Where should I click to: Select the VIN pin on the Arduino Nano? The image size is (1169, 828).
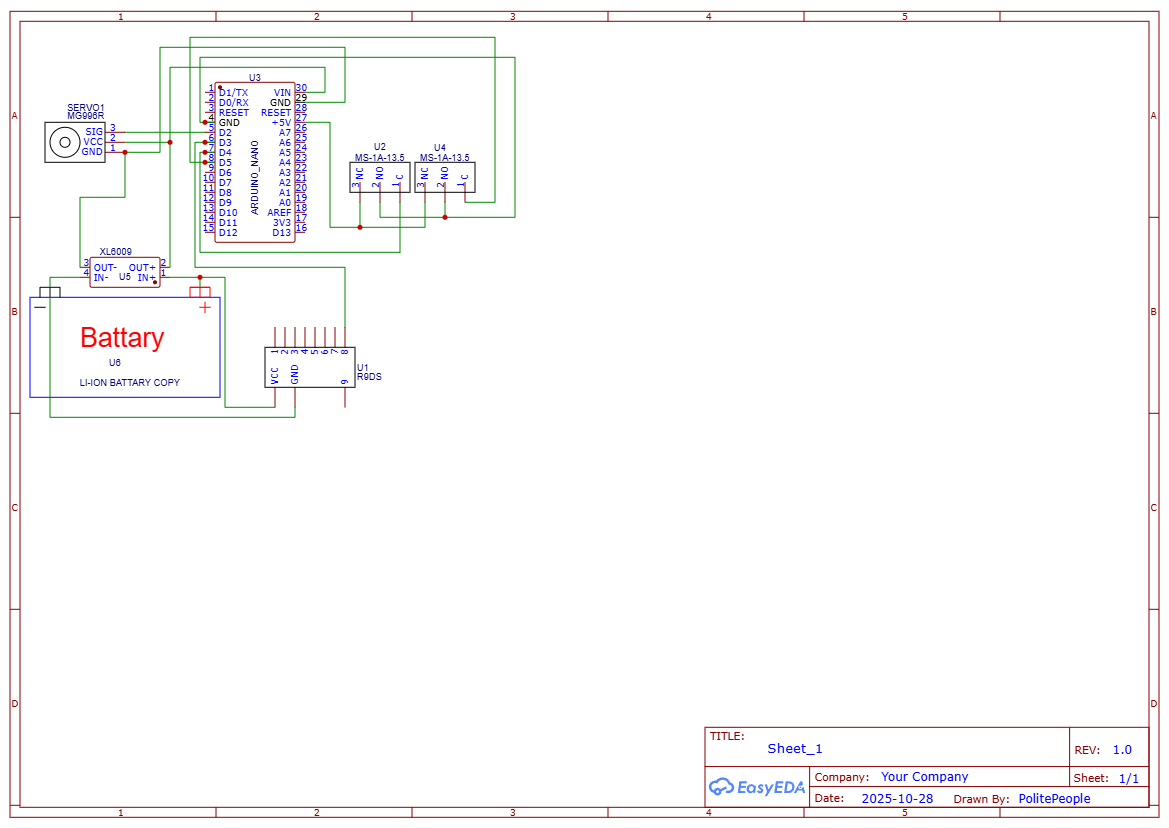coord(281,90)
